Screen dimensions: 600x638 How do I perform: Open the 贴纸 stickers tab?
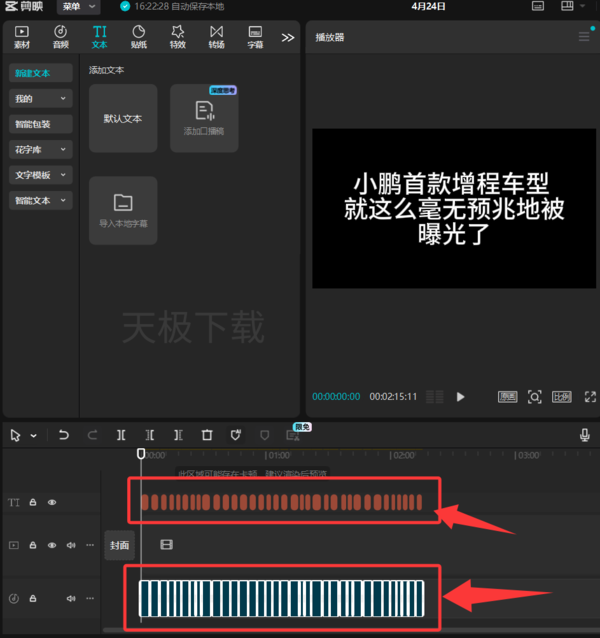pos(139,37)
